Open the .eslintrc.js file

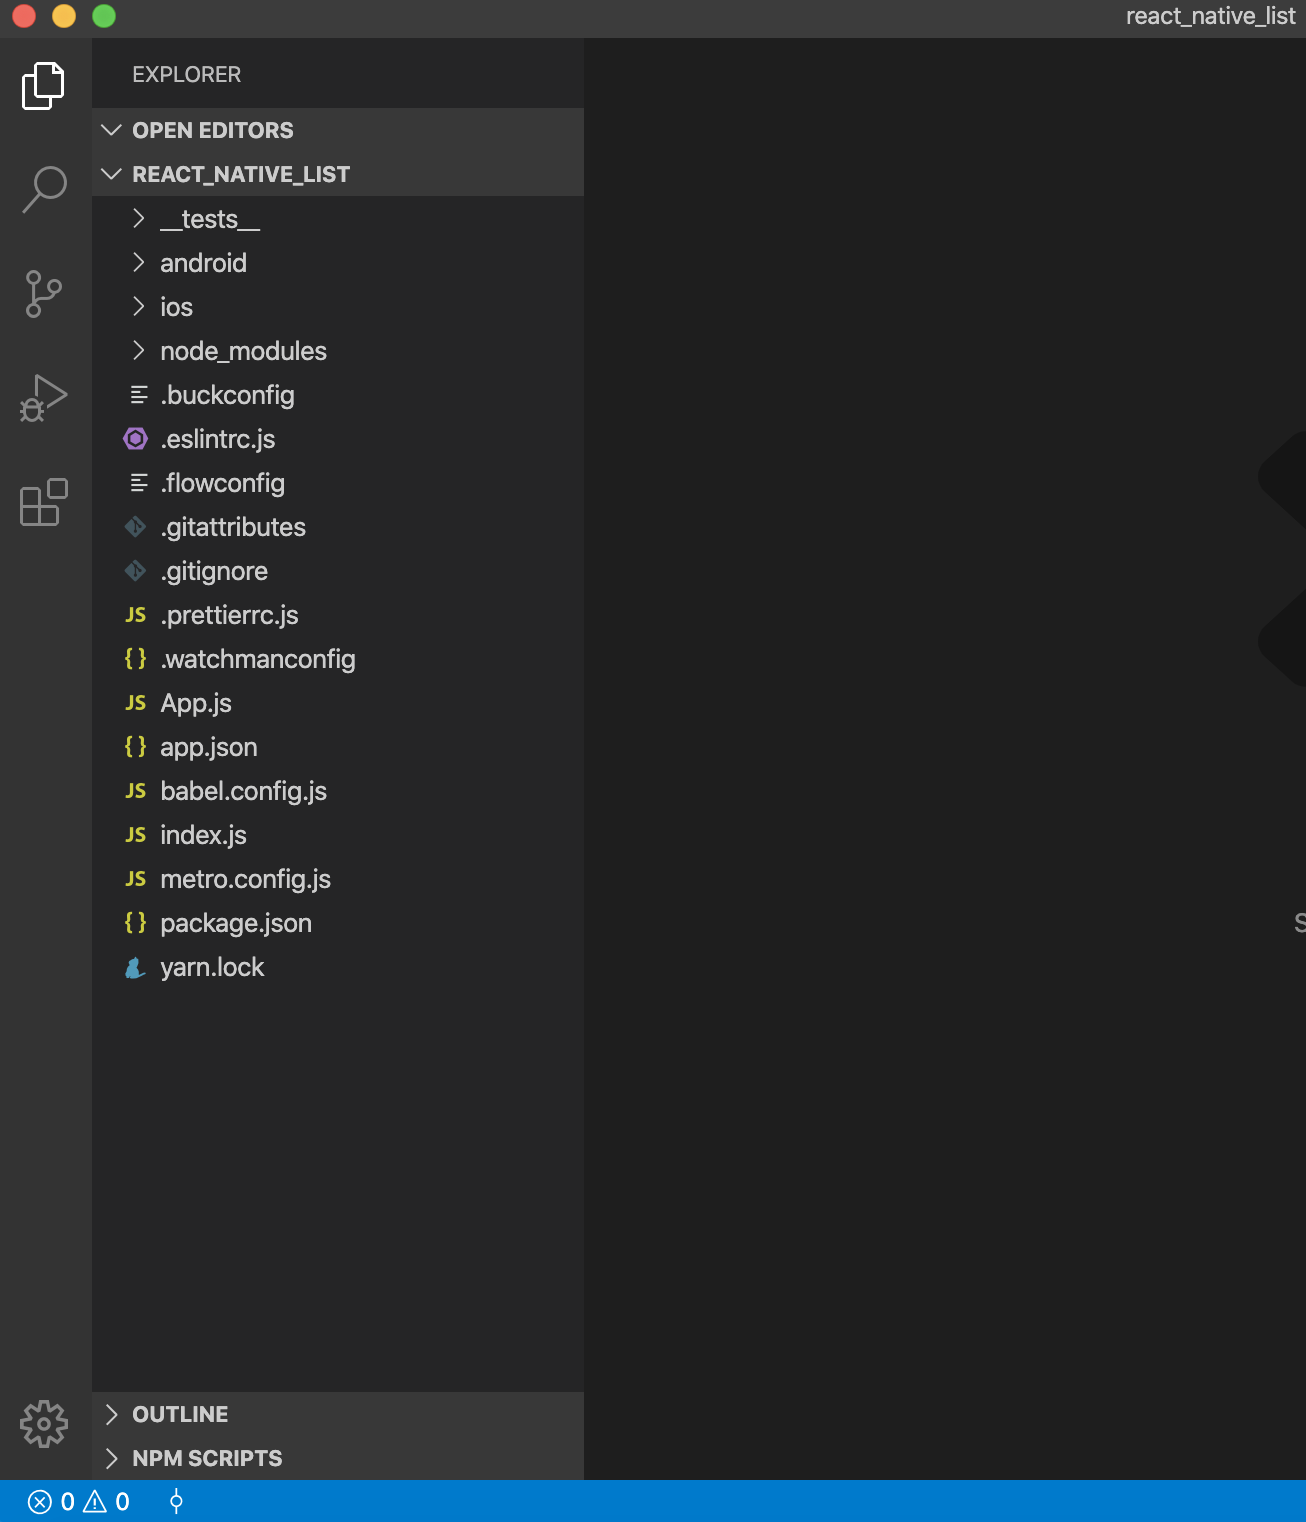point(338,438)
